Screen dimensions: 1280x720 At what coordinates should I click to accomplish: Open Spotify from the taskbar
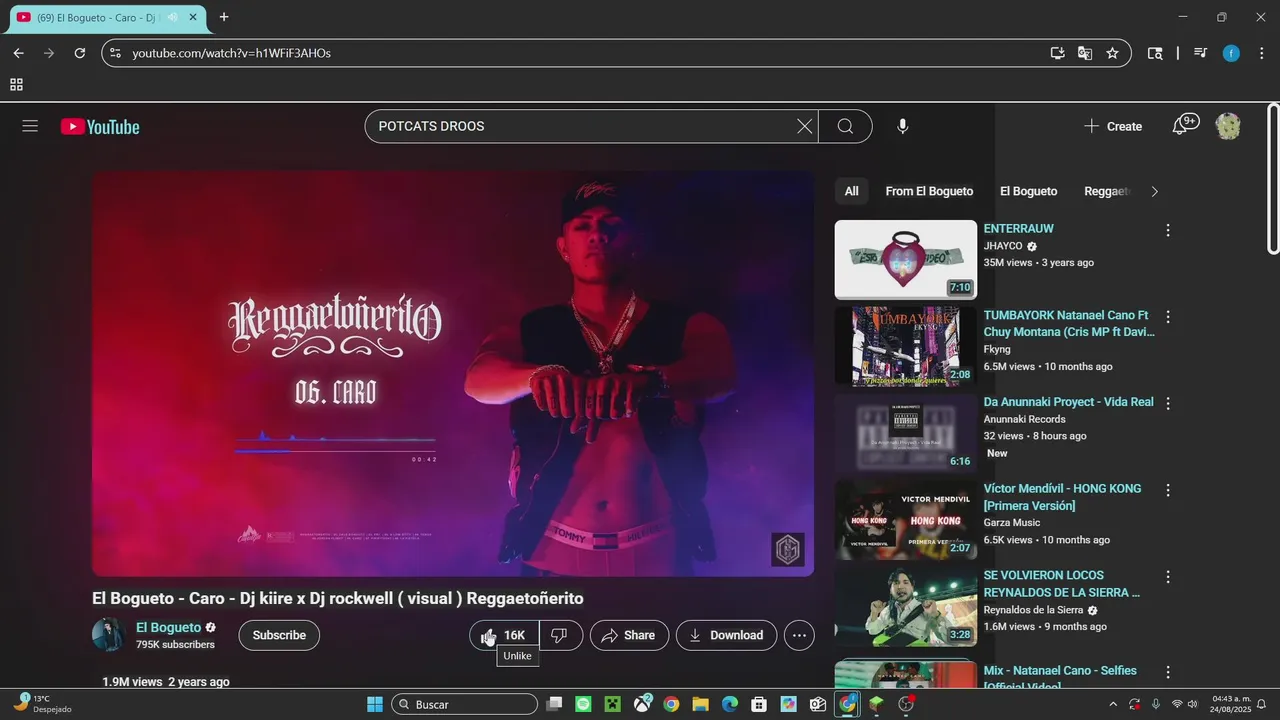[x=584, y=704]
